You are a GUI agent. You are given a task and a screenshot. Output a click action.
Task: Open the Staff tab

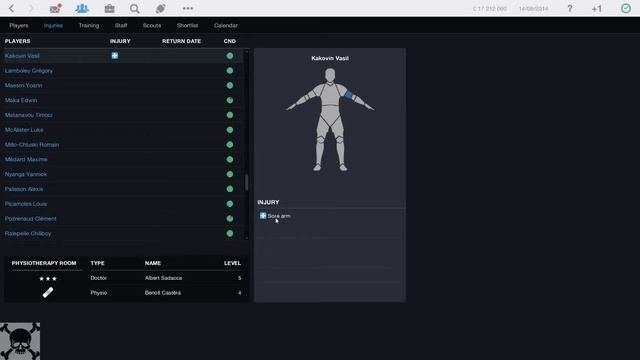point(121,25)
